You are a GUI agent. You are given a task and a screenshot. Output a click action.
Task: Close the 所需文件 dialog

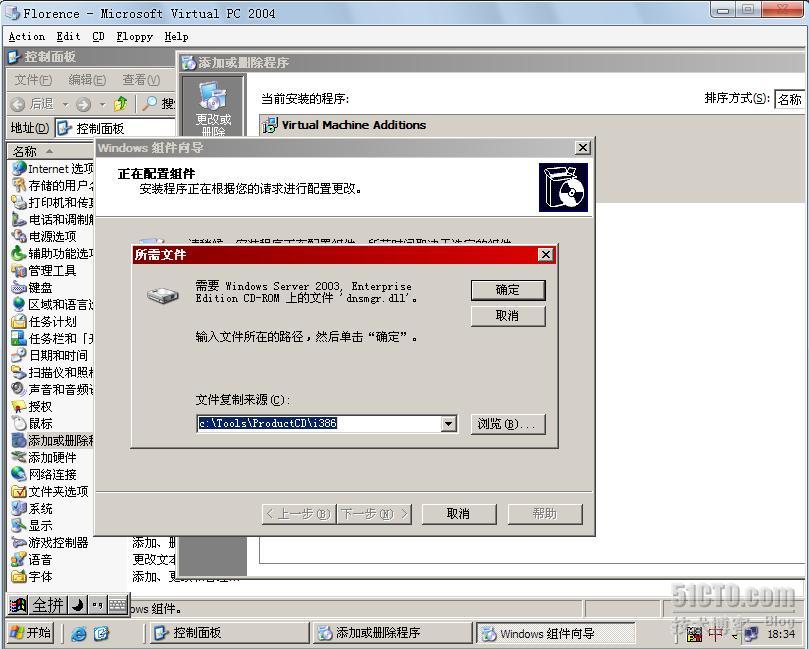(x=545, y=255)
